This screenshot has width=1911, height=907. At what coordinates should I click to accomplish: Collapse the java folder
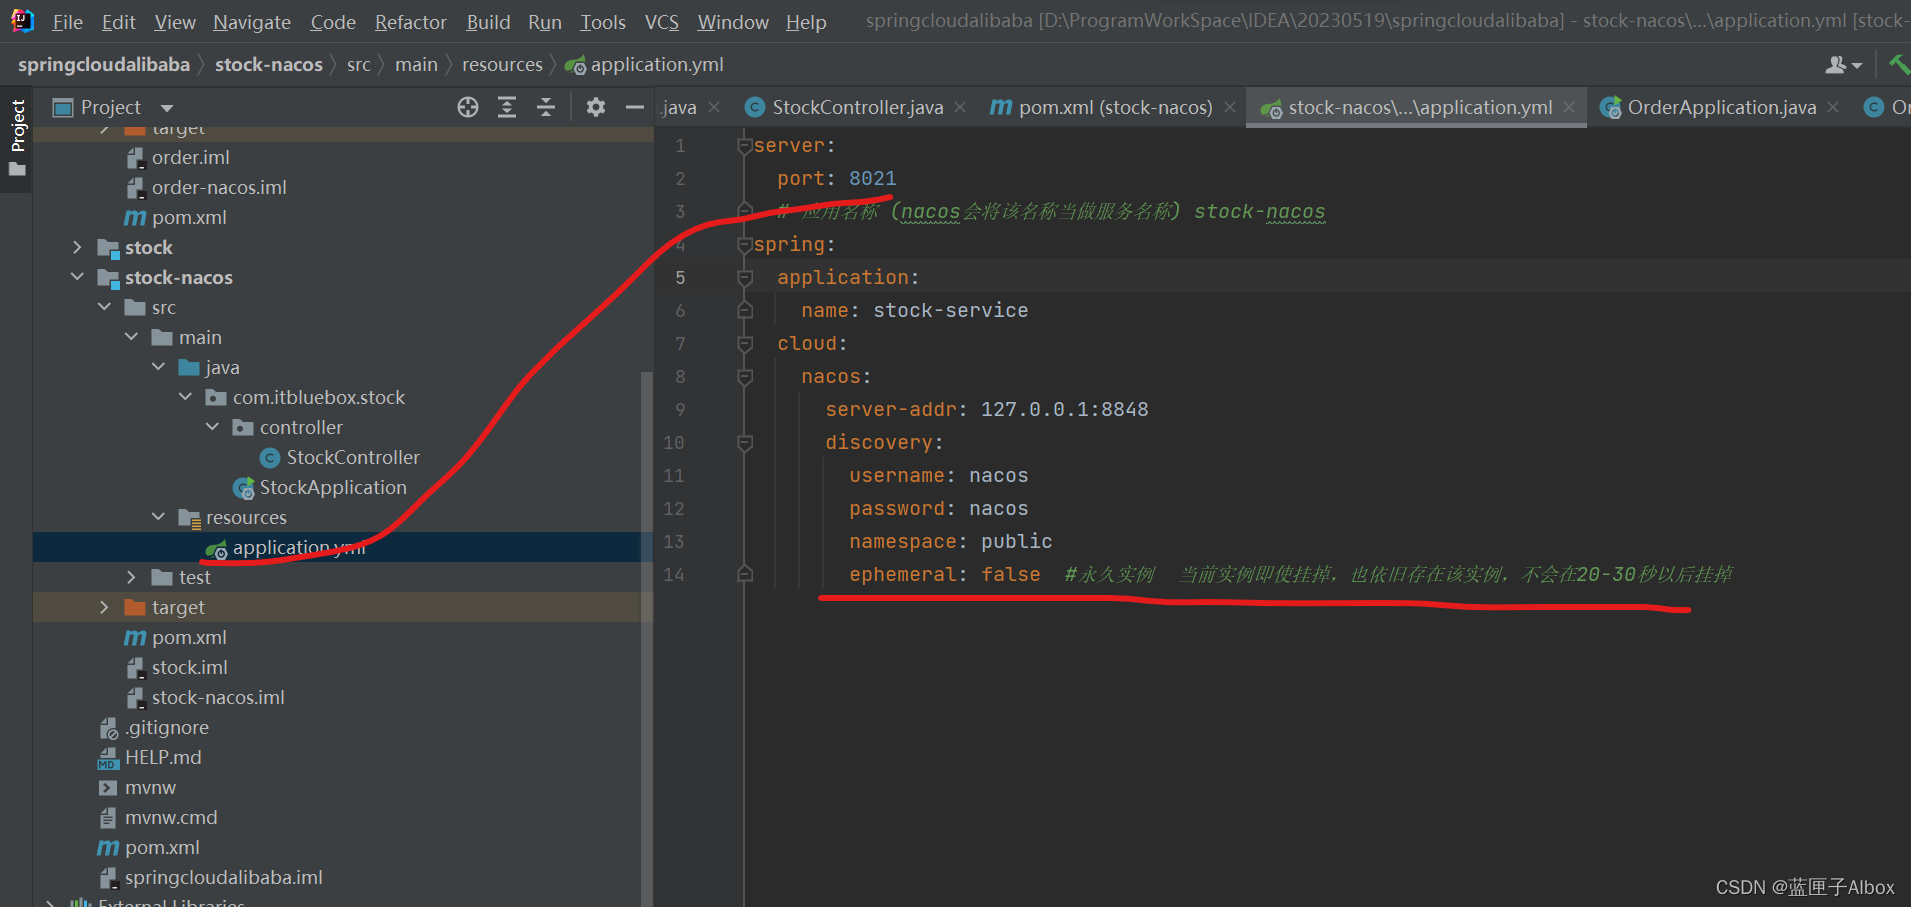click(x=159, y=367)
